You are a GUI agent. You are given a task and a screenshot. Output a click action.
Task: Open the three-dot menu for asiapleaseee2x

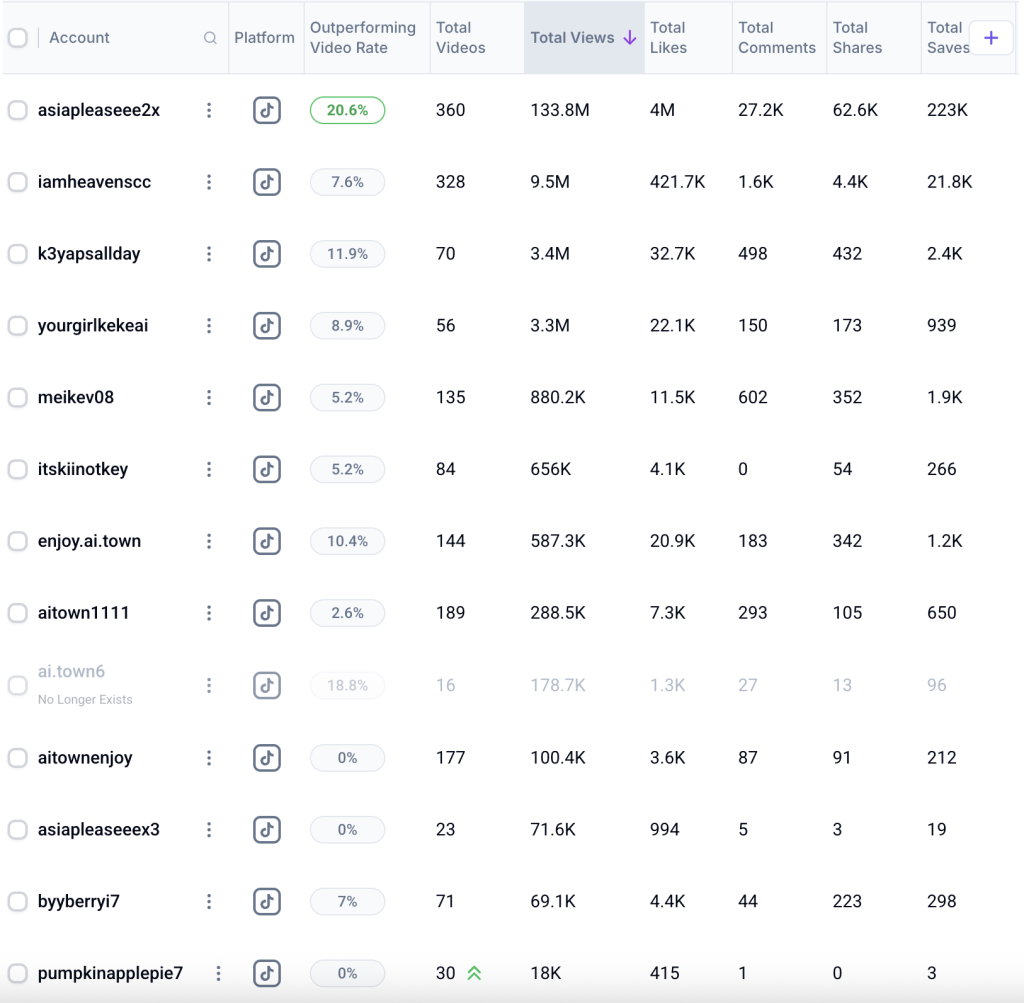209,110
